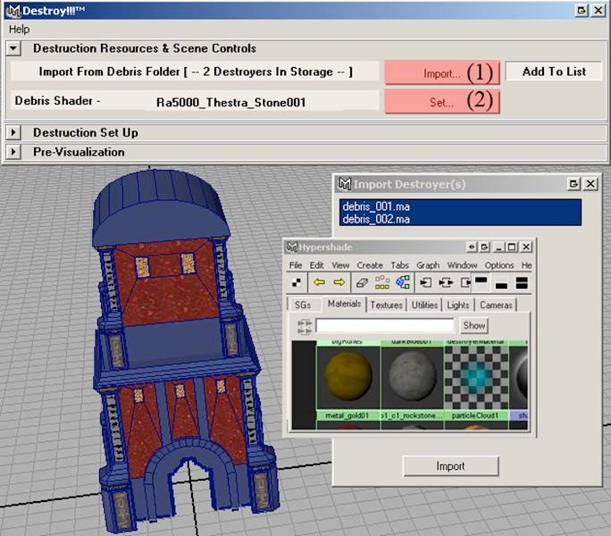Click the Hypershade filter text field
The height and width of the screenshot is (536, 611).
point(385,326)
